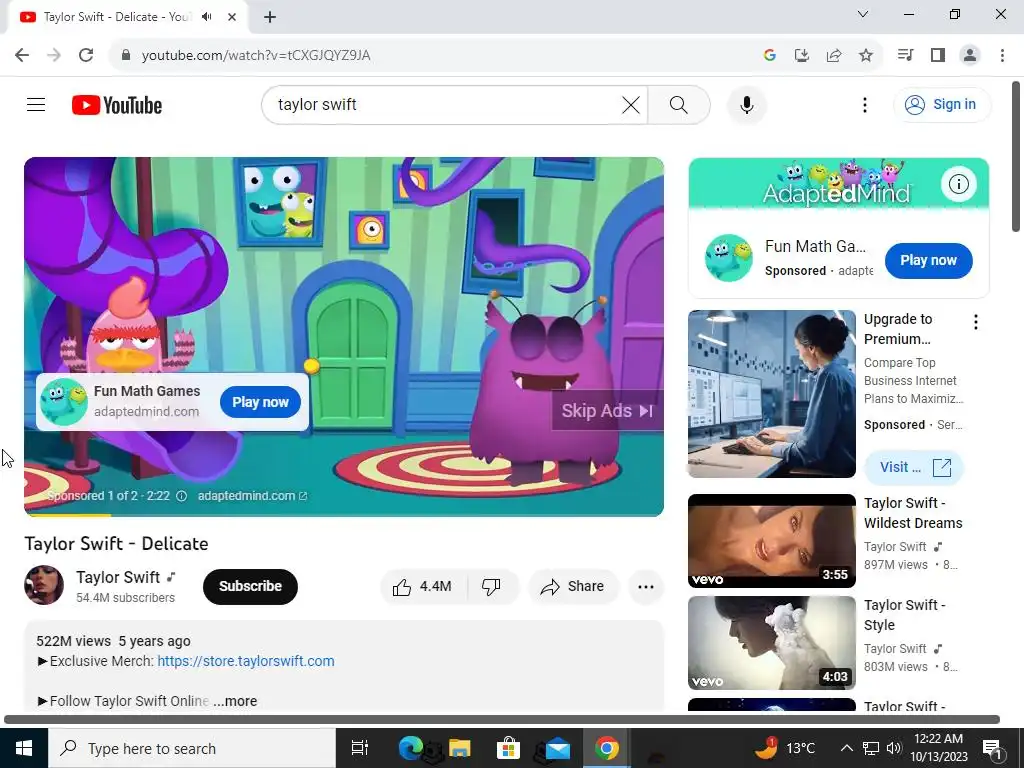The width and height of the screenshot is (1024, 768).
Task: Expand description with ...more
Action: tap(235, 701)
